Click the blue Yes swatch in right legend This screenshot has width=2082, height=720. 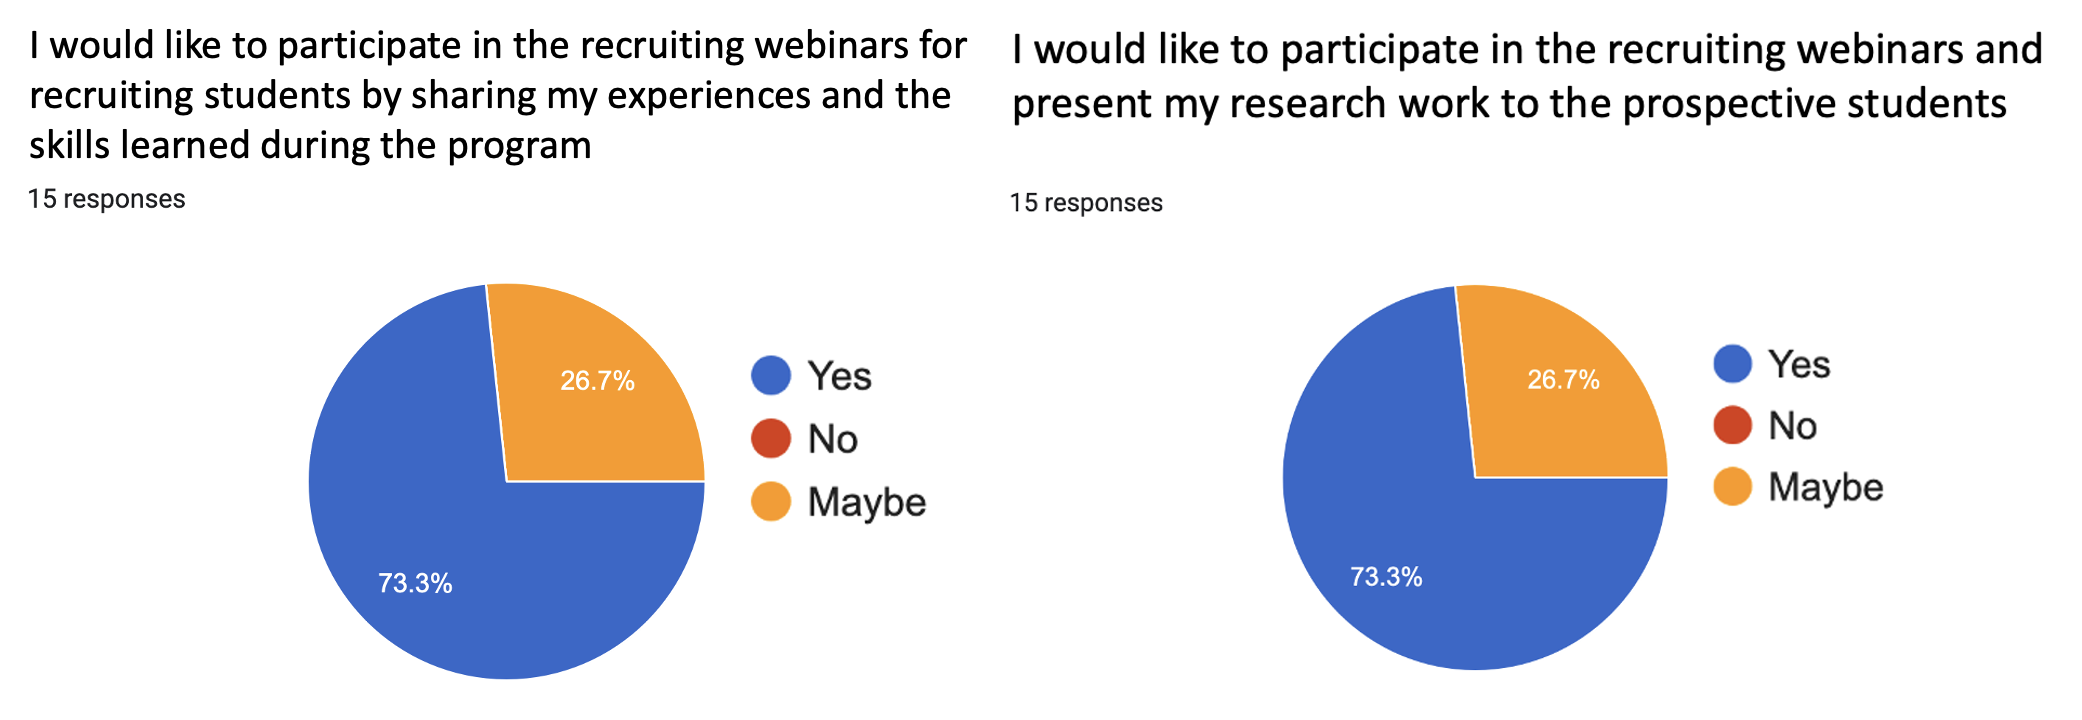tap(1733, 364)
